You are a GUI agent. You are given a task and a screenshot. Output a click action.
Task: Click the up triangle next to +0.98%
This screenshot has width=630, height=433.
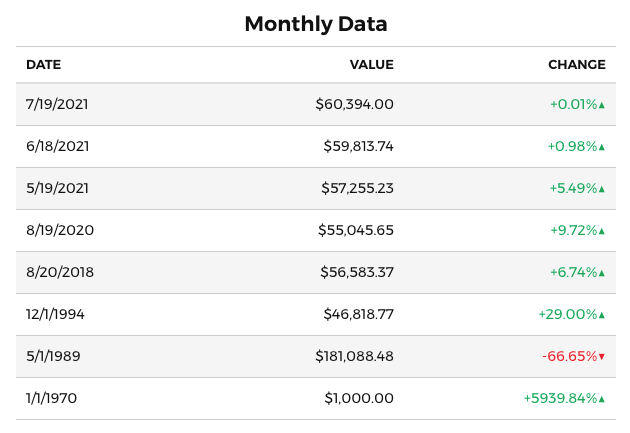click(602, 147)
